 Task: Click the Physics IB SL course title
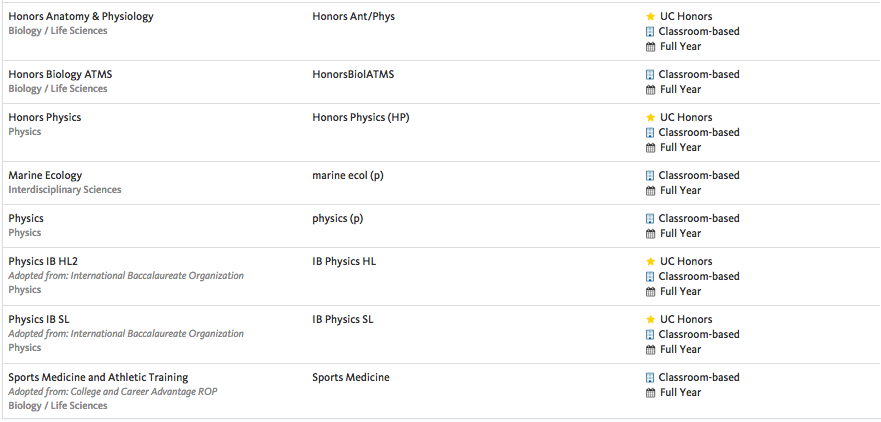39,320
